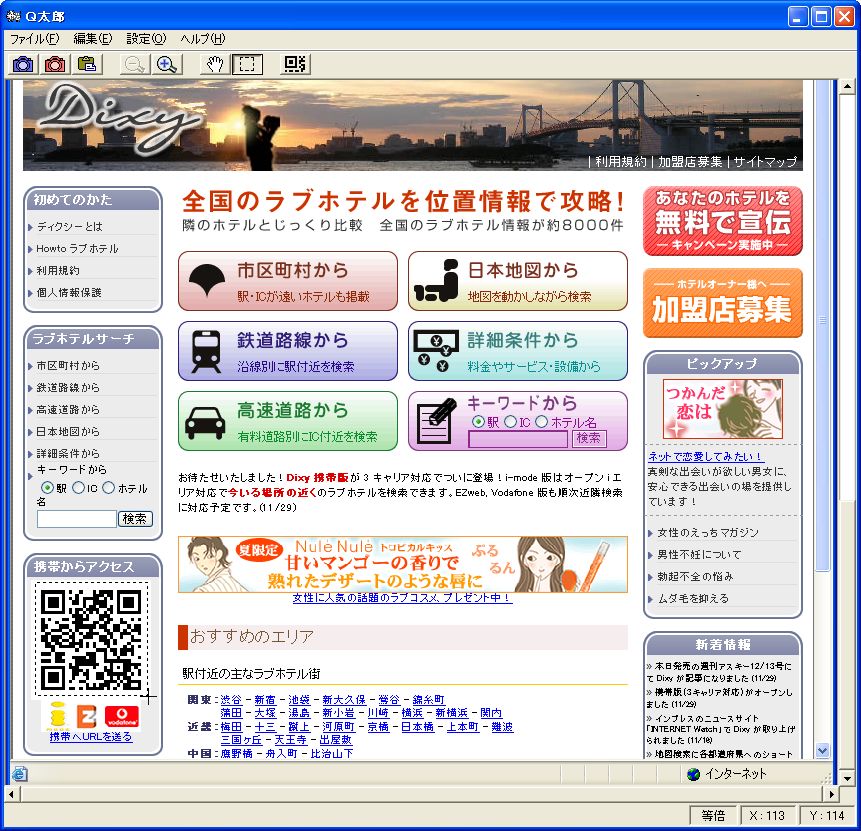Click the horizontal scrollbar left arrow
This screenshot has height=831, width=861.
pyautogui.click(x=12, y=794)
